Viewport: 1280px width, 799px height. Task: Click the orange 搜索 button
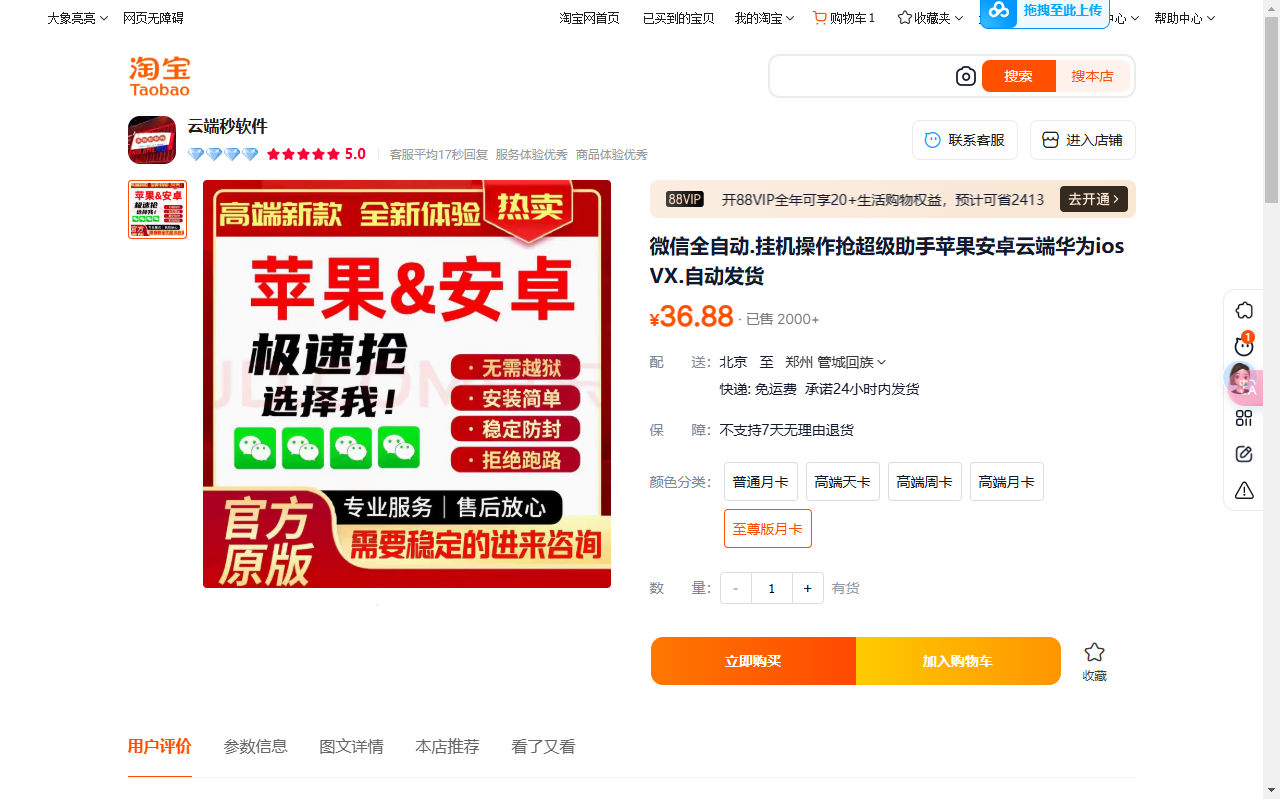[x=1019, y=76]
